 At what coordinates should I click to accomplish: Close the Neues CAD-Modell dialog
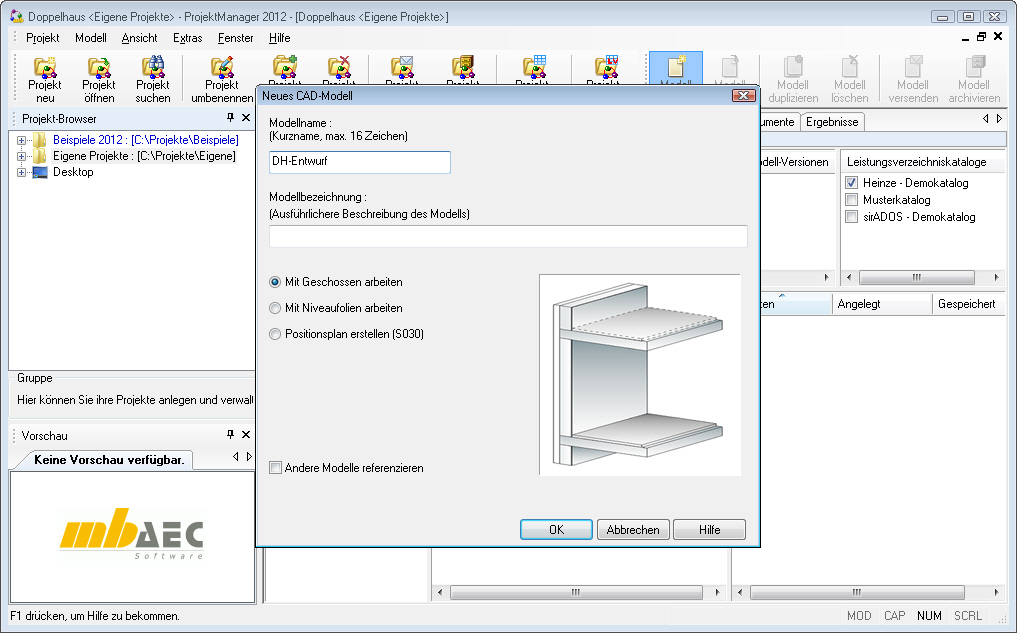pos(744,95)
